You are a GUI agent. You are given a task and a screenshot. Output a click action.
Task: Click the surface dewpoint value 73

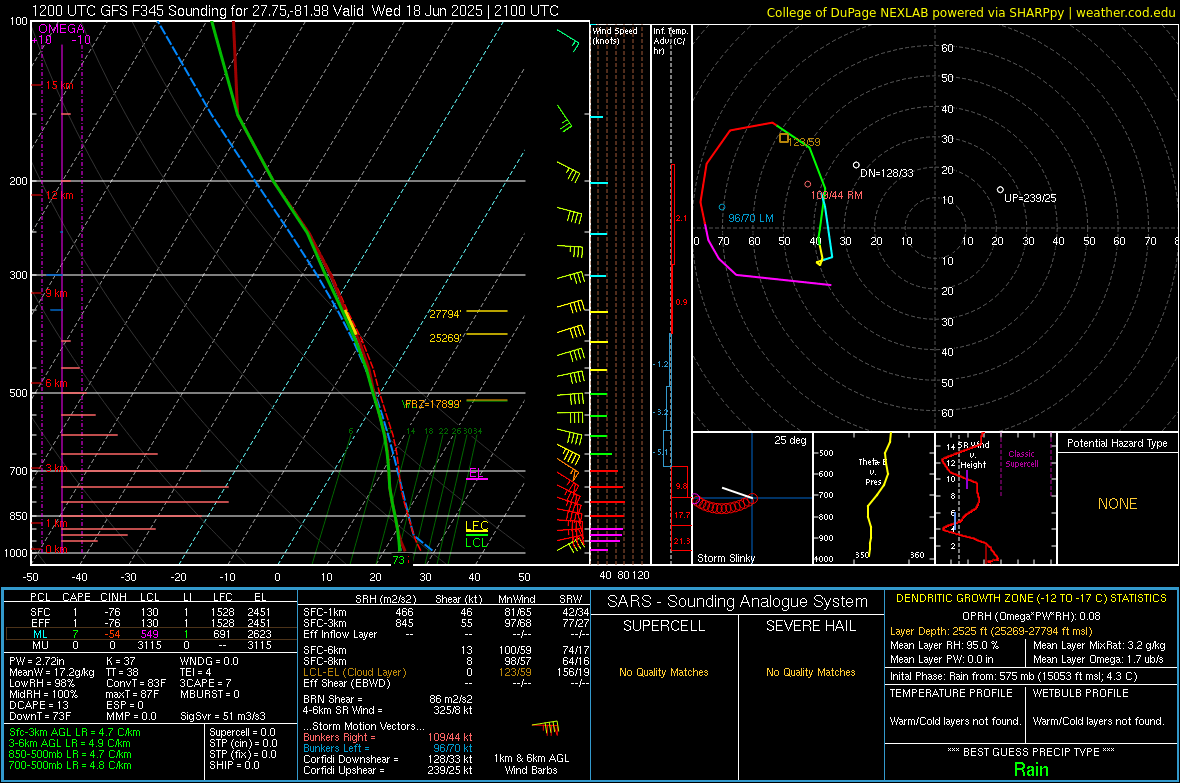point(399,560)
